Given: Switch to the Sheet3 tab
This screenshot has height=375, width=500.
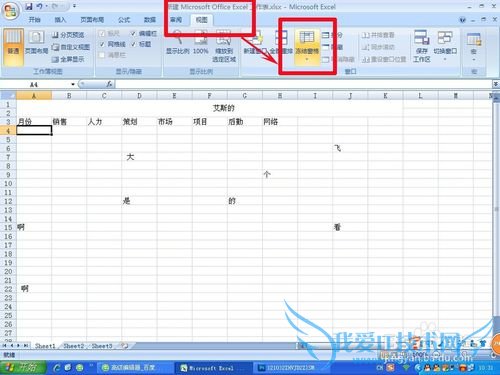Looking at the screenshot, I should pos(102,346).
